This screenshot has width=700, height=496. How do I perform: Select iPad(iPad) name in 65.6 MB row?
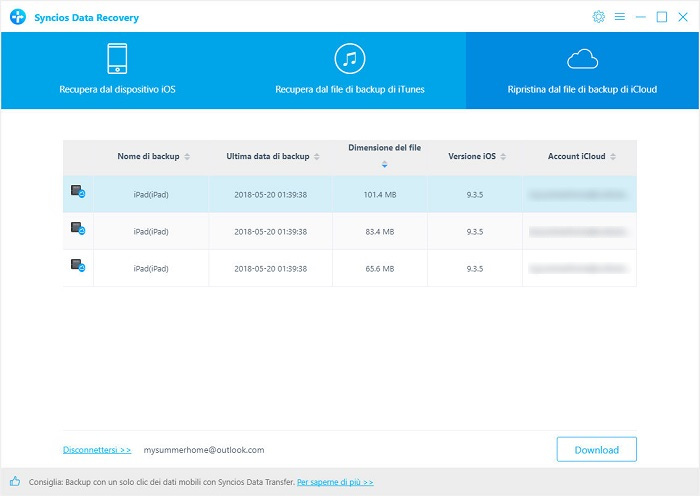pos(151,269)
